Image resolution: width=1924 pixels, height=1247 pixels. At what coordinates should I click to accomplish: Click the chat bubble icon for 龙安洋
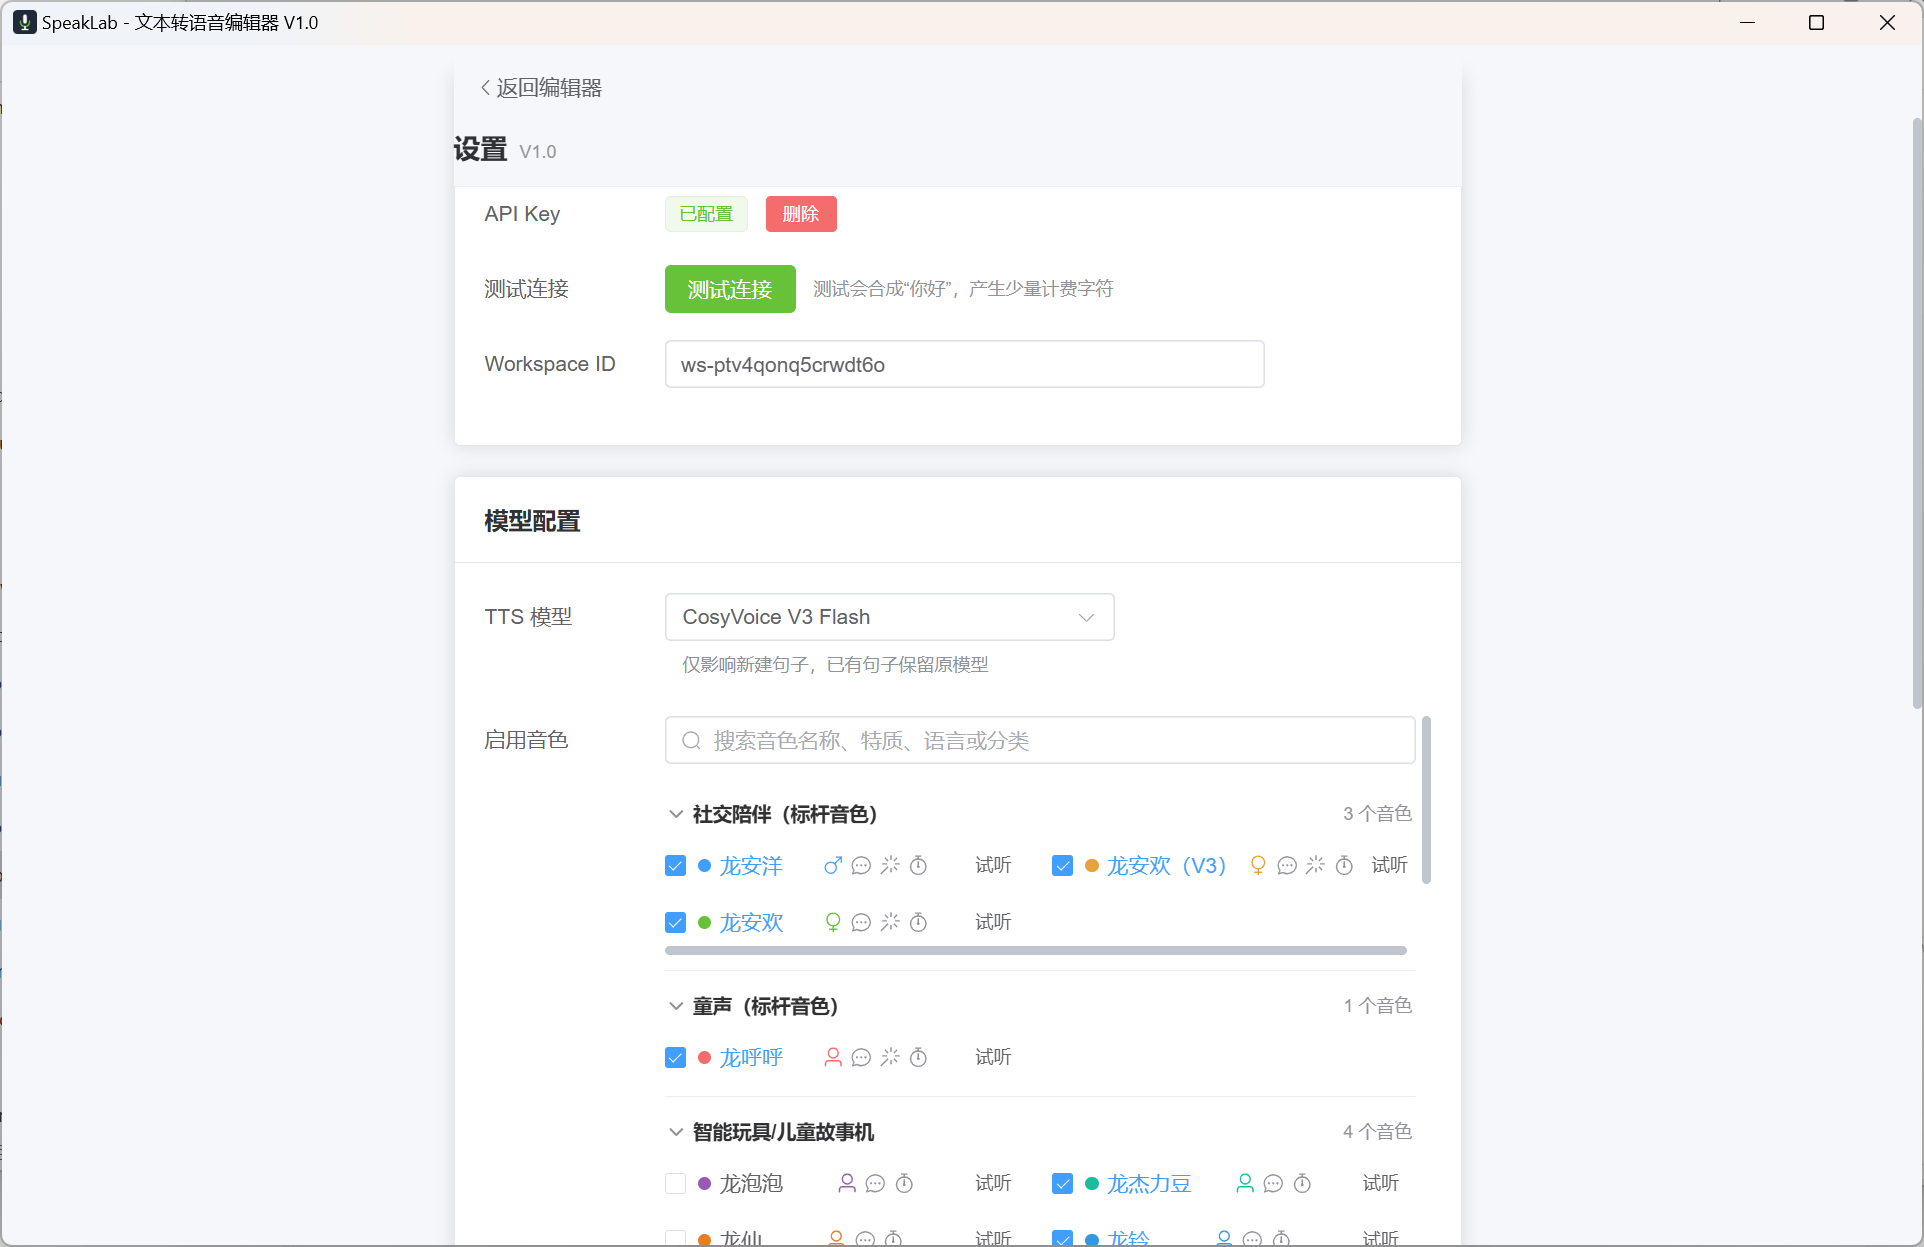pos(861,866)
